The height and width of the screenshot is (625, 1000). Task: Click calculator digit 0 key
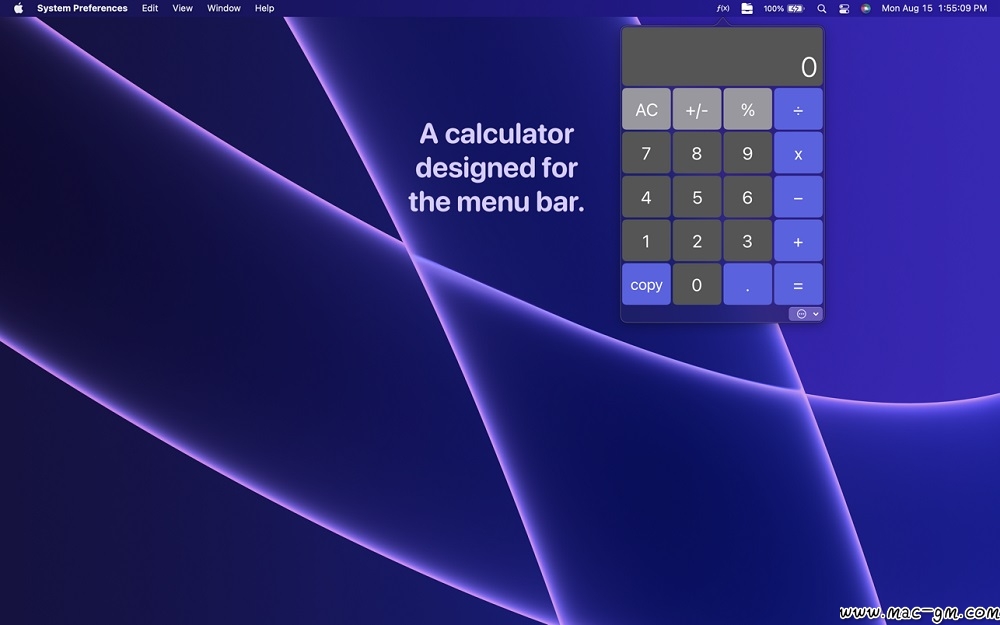[696, 284]
